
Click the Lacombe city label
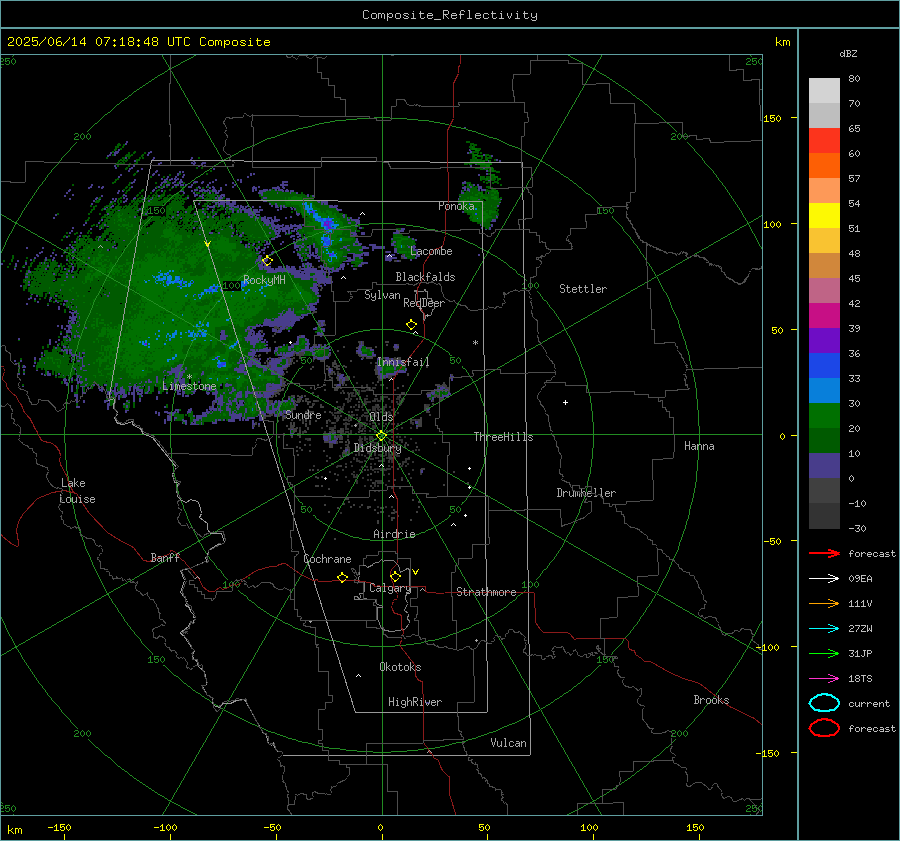click(431, 251)
